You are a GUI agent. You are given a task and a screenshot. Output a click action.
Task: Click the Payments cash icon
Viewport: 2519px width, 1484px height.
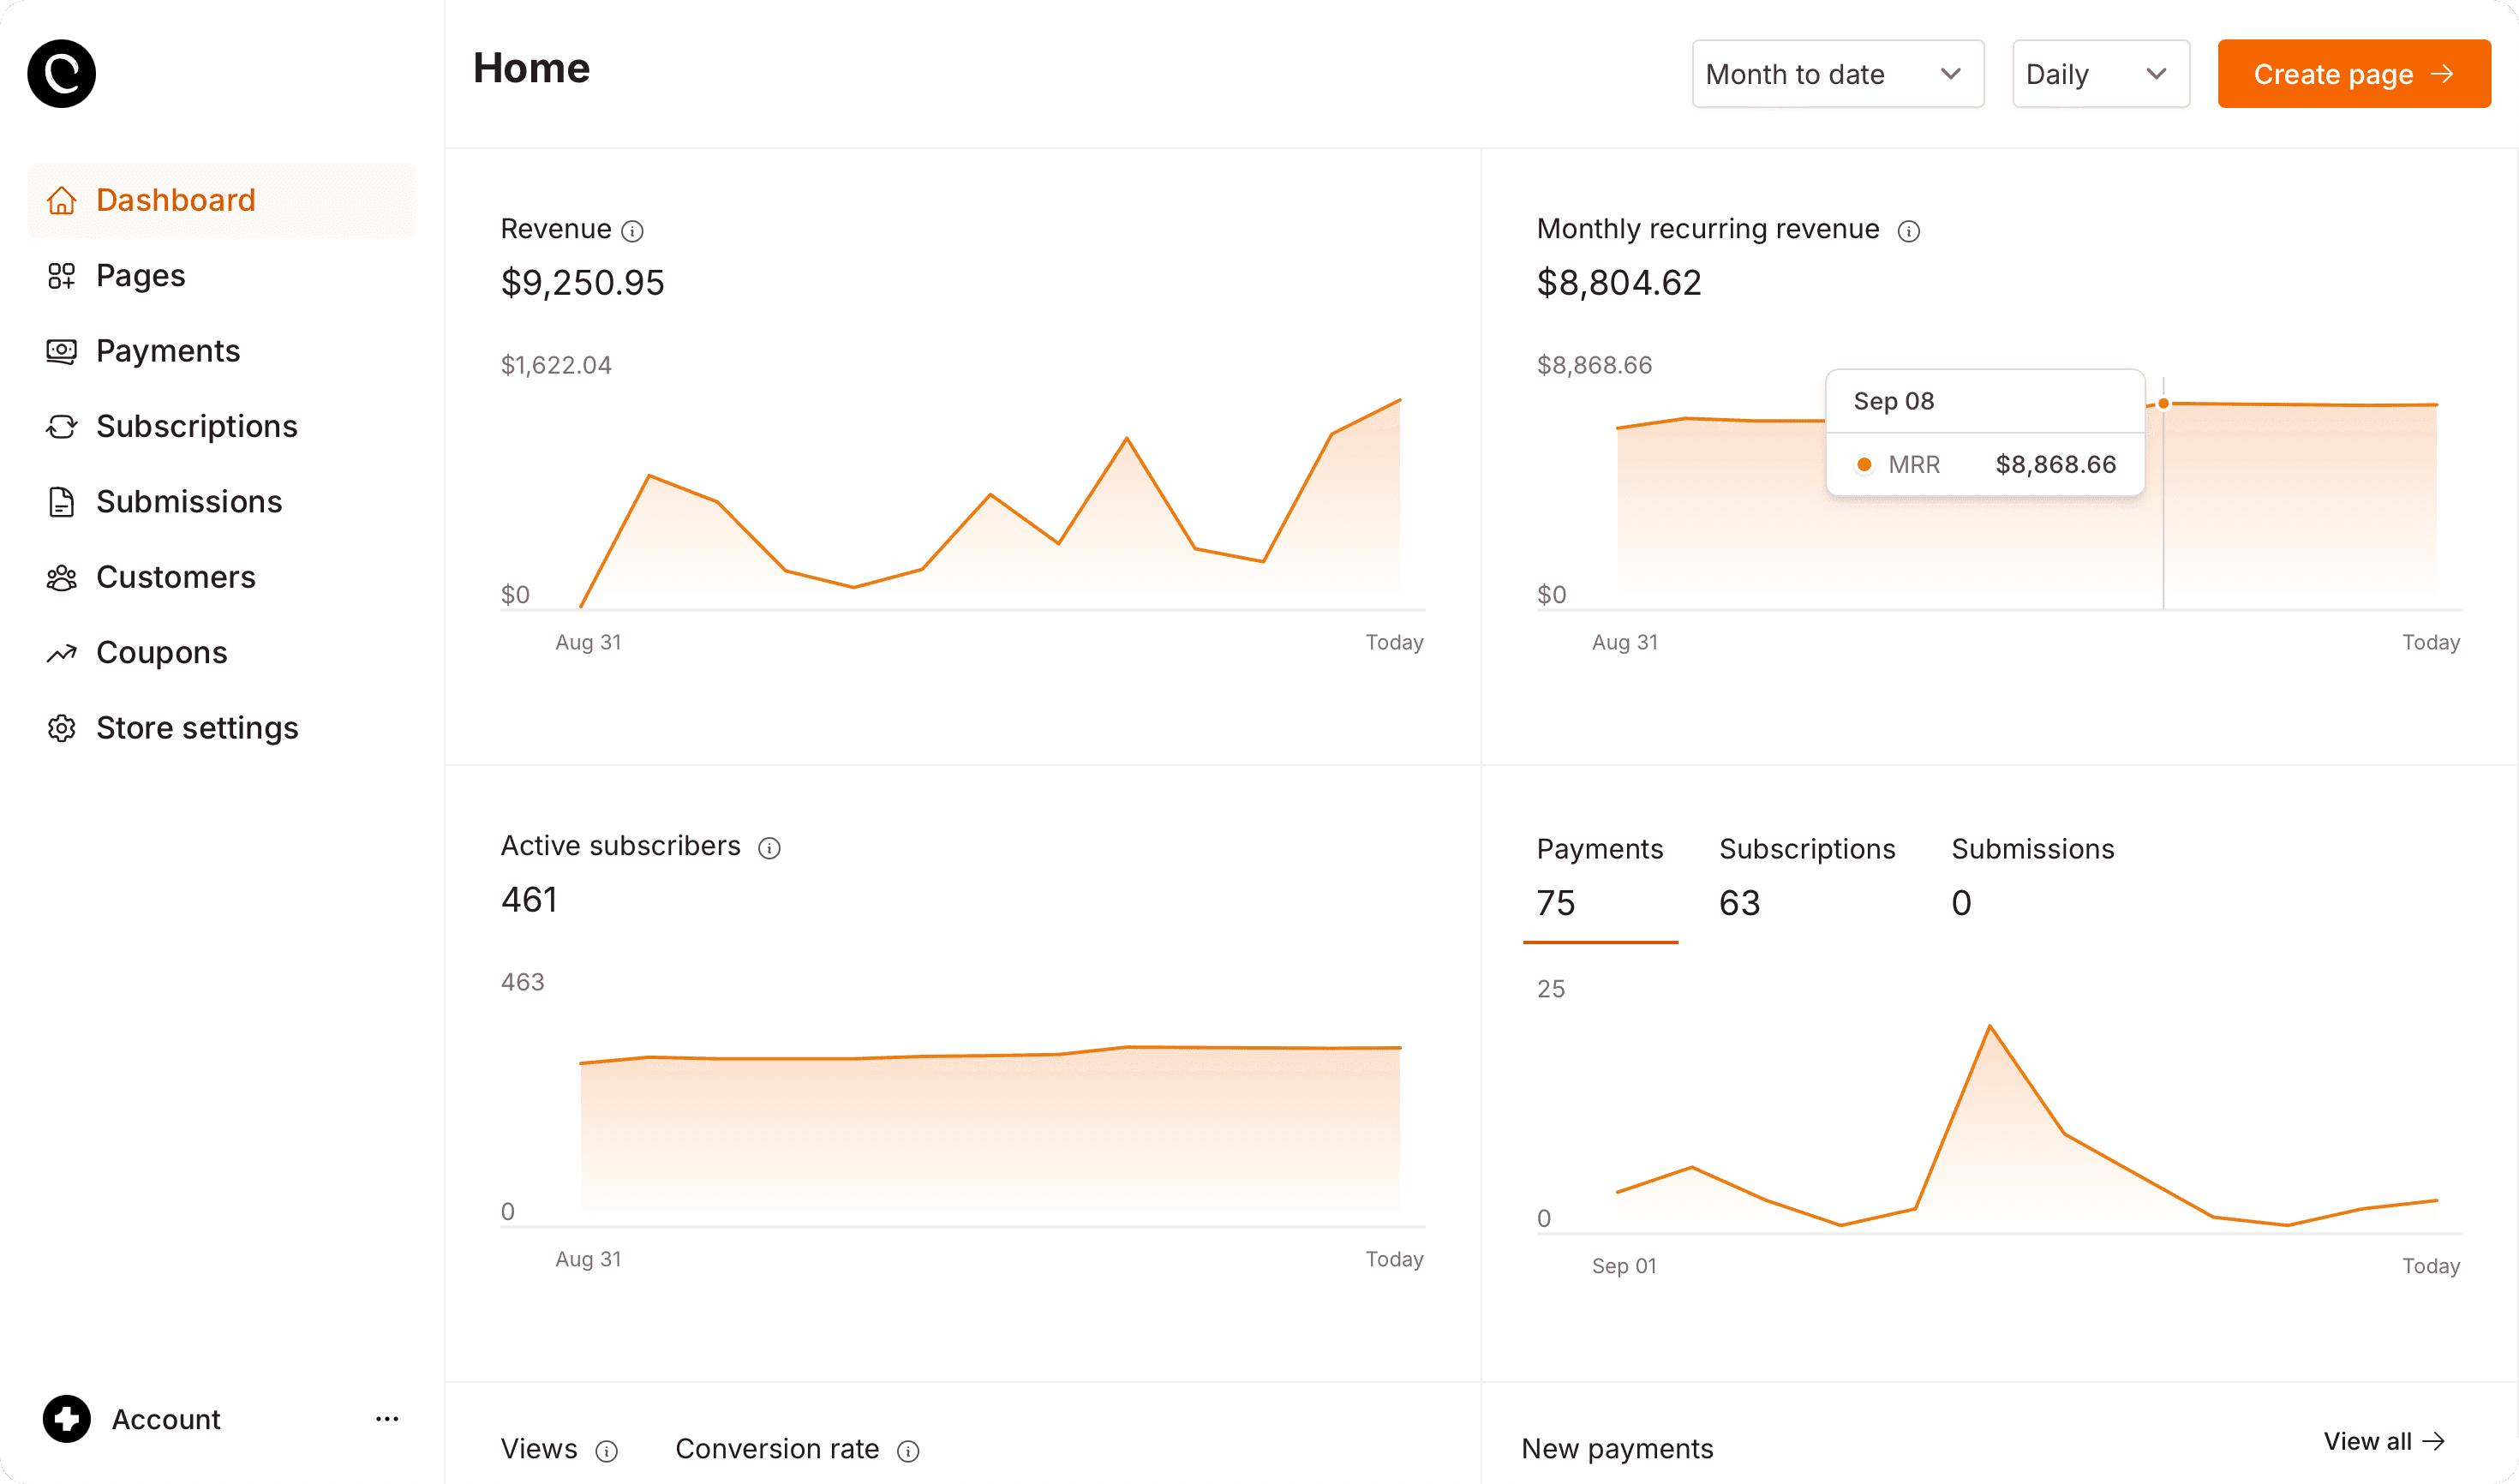point(61,351)
